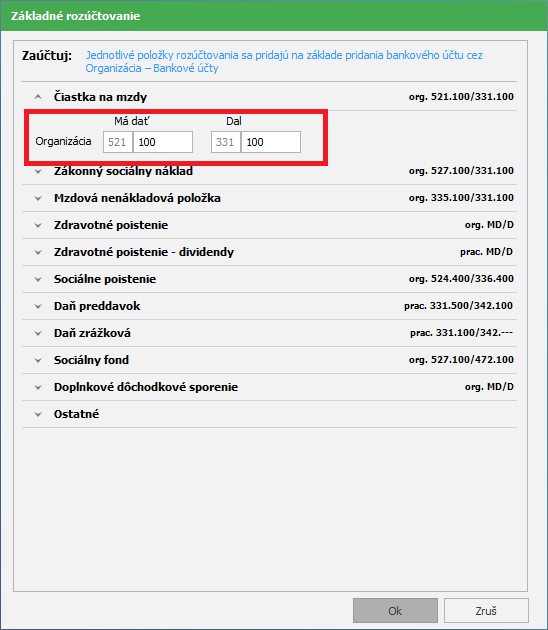Select the Sociálne poistenie row label
548x630 pixels.
(105, 279)
